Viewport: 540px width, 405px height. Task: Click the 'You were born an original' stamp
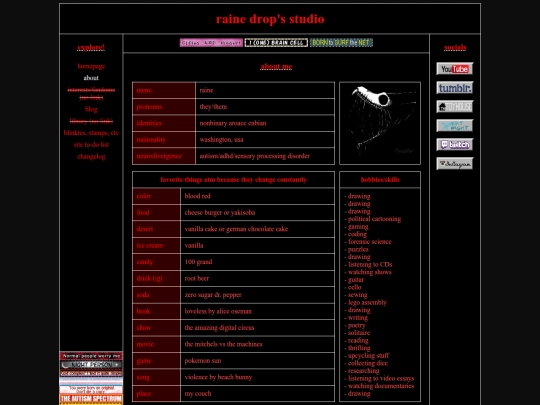tap(91, 390)
